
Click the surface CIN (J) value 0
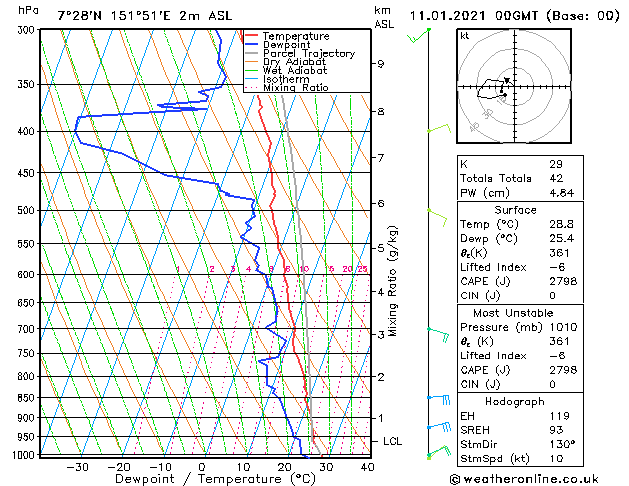coord(553,296)
